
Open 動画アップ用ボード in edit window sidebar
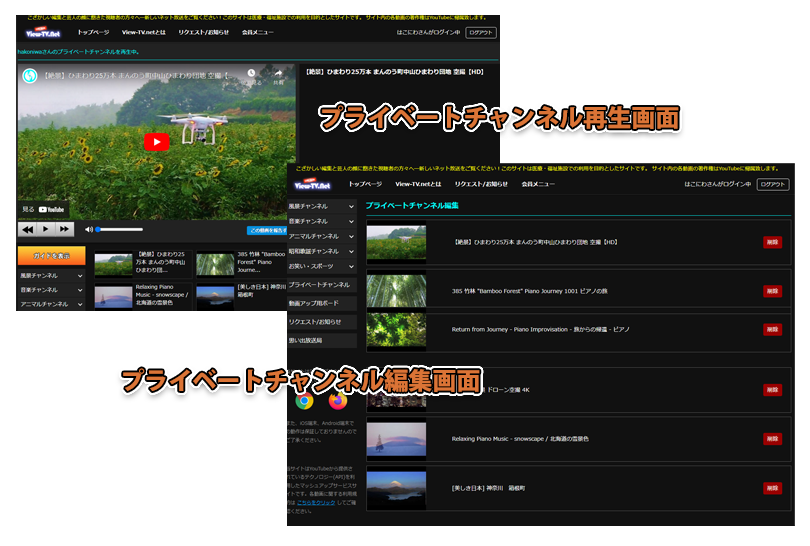click(x=322, y=303)
